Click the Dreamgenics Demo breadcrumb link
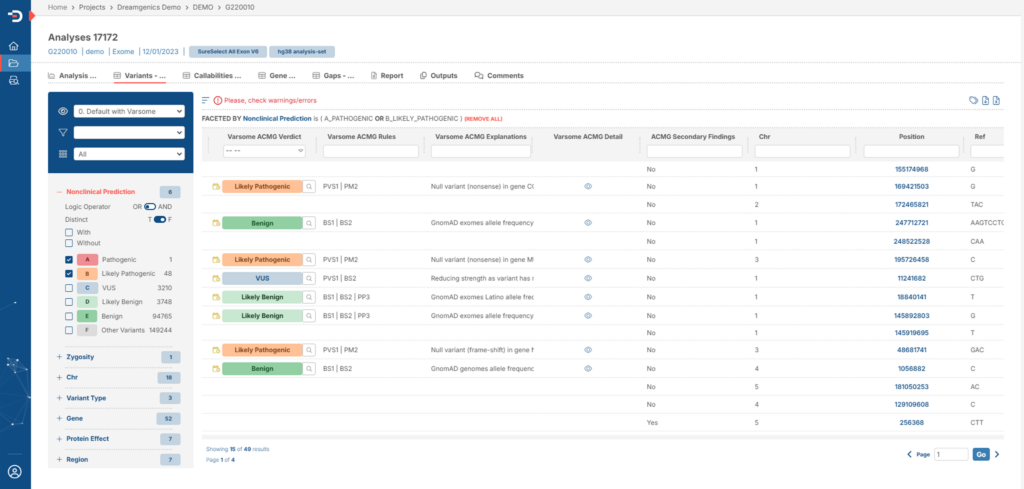 point(148,7)
